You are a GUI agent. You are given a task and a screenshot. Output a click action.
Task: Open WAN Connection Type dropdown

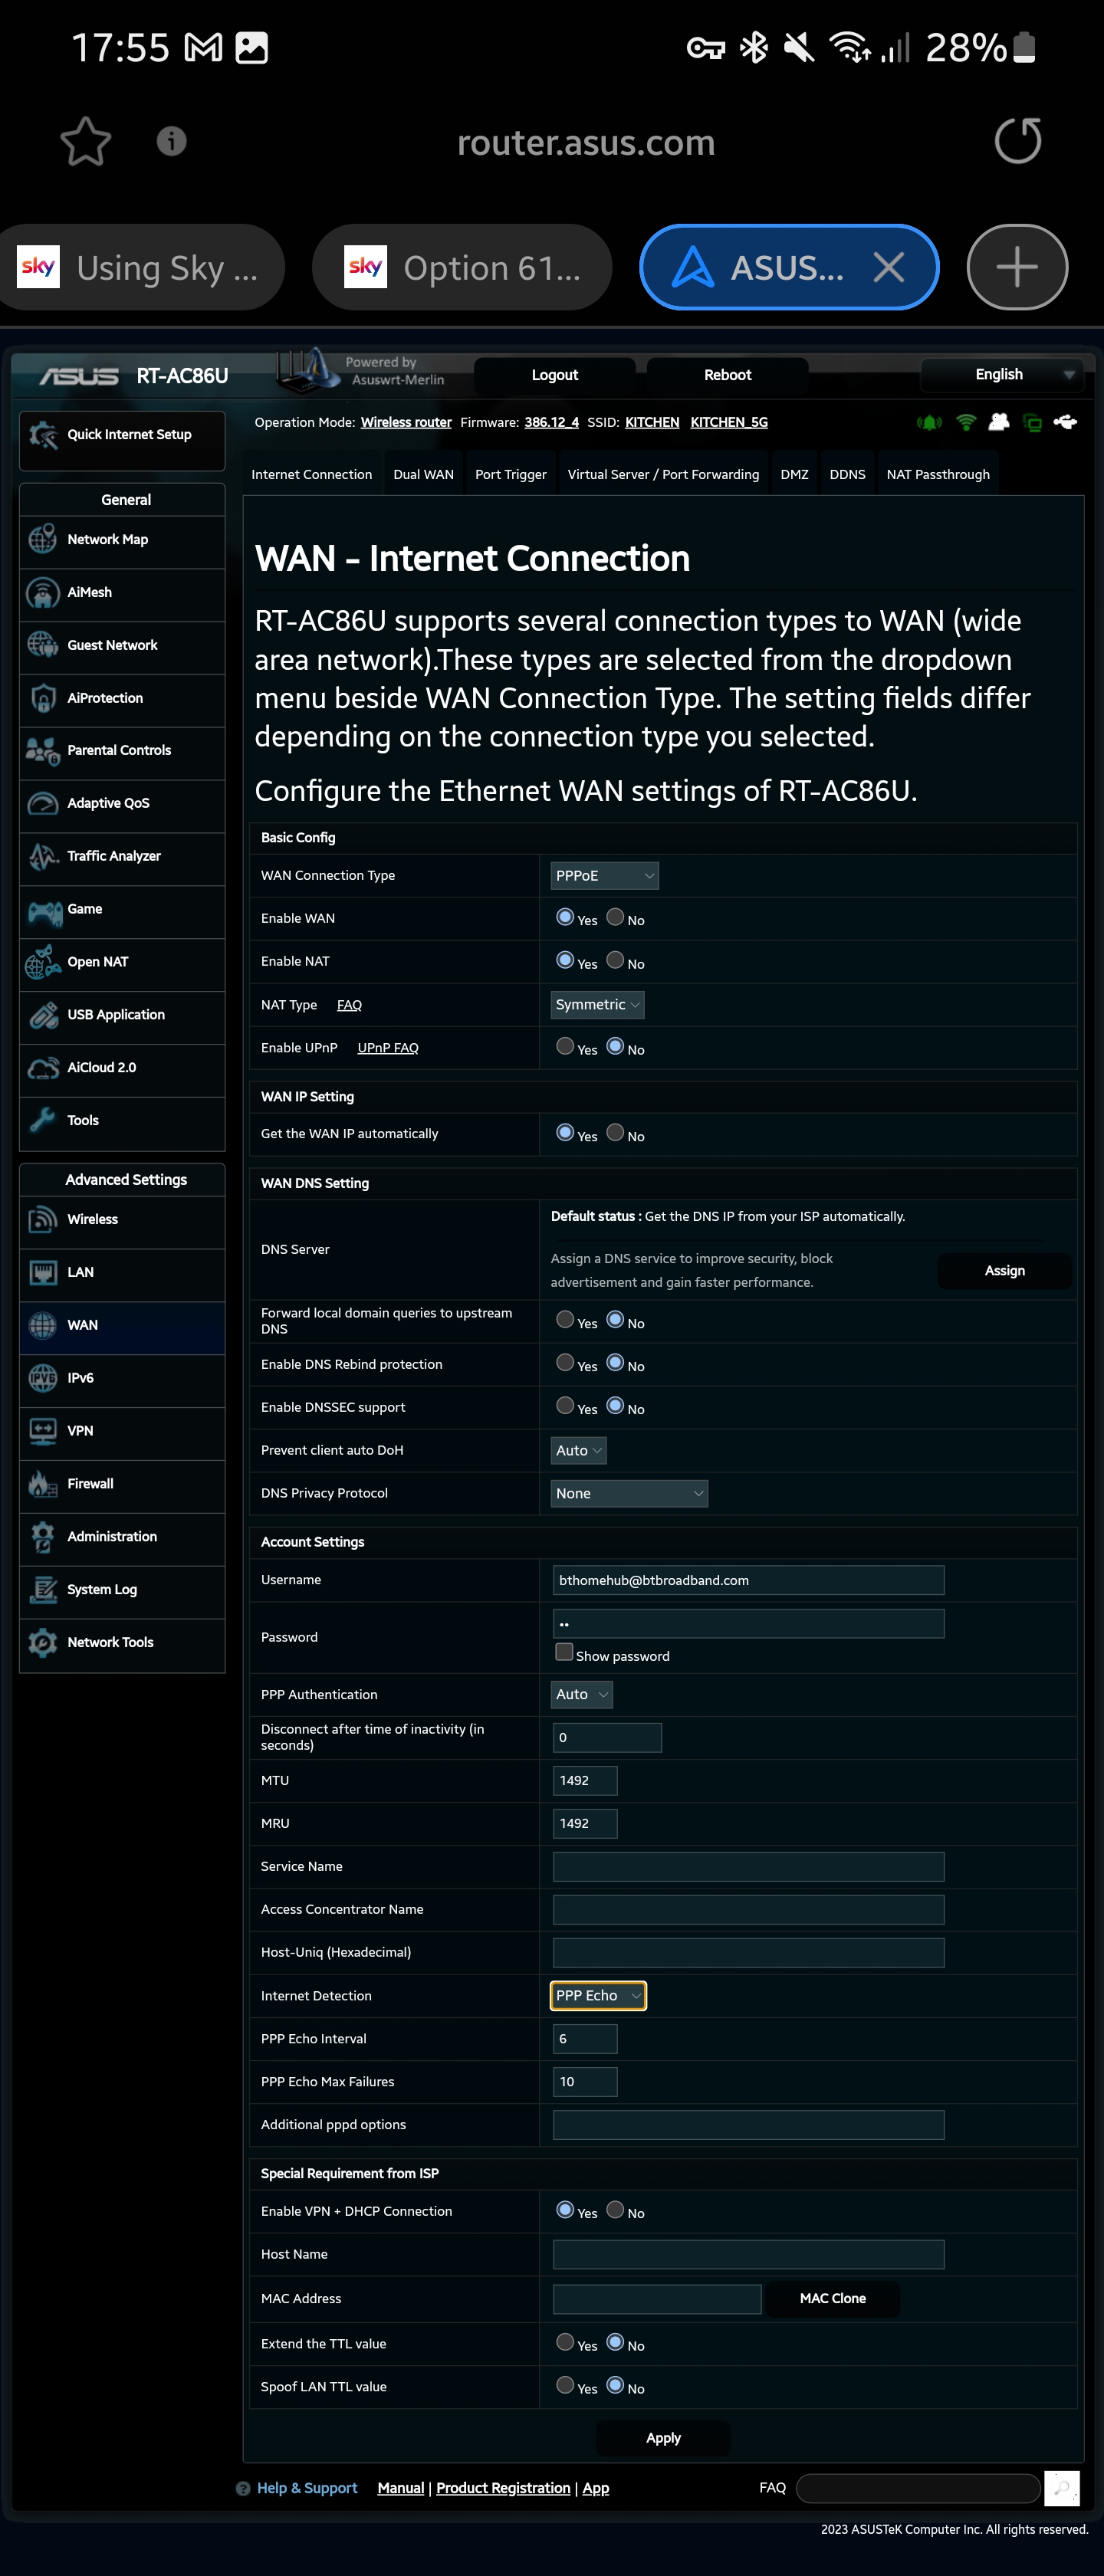point(604,876)
